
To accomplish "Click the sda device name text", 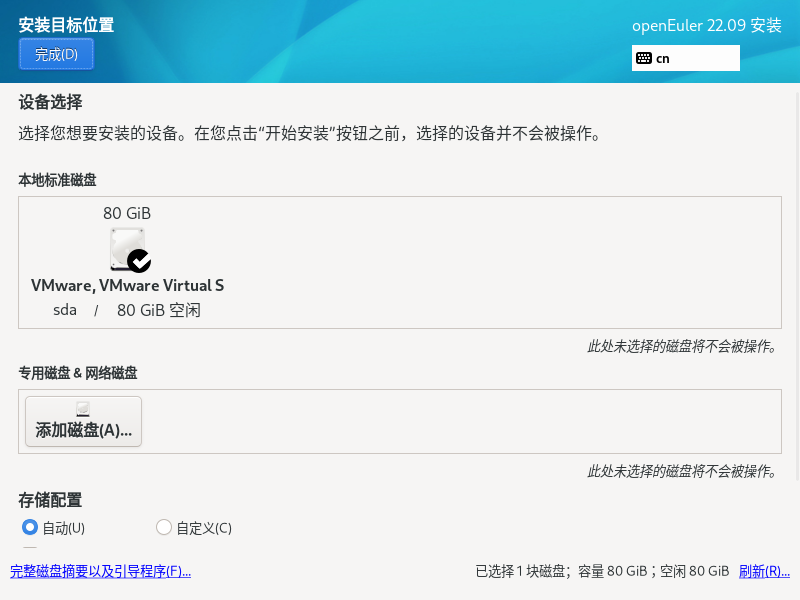I will (65, 310).
